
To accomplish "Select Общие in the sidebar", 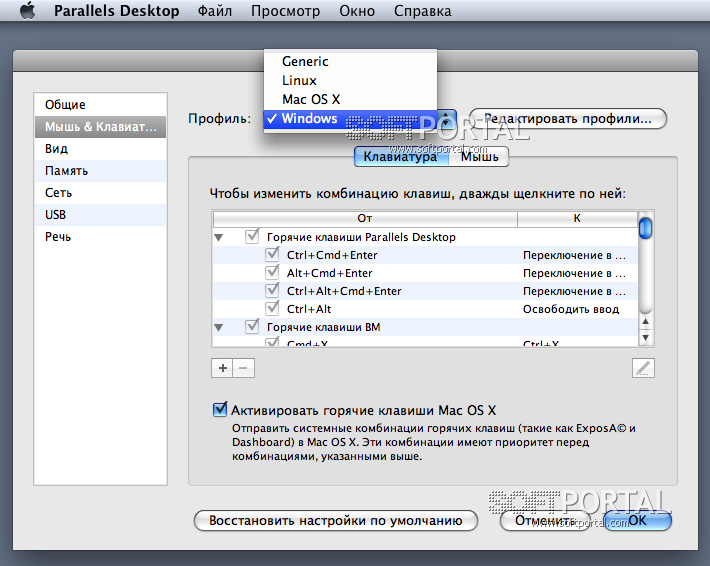I will [101, 105].
